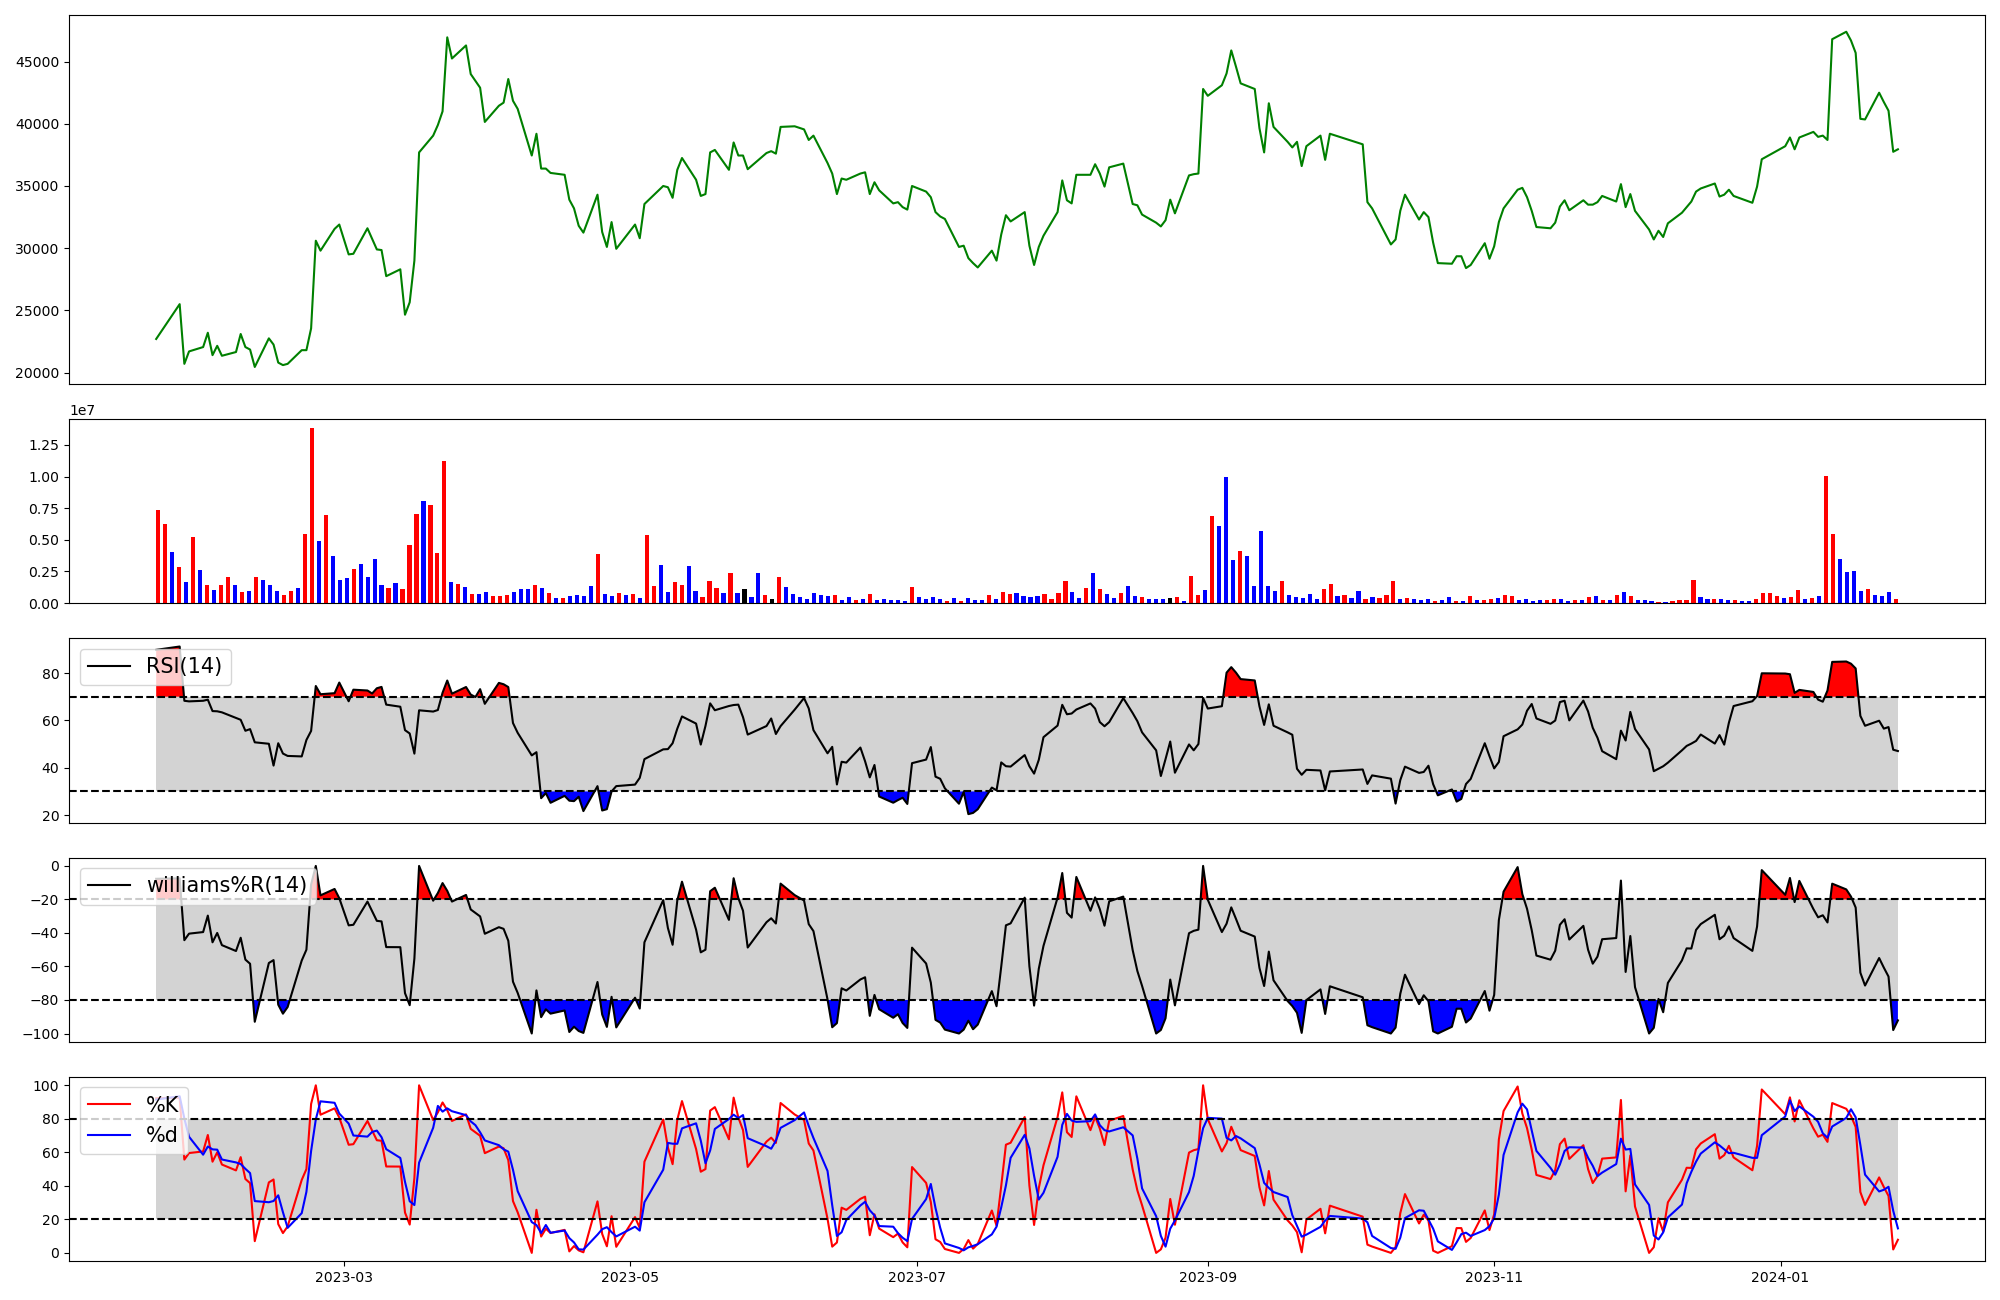This screenshot has height=1300, width=2000.
Task: Click the 2023-09 date tick label
Action: click(x=1208, y=1277)
